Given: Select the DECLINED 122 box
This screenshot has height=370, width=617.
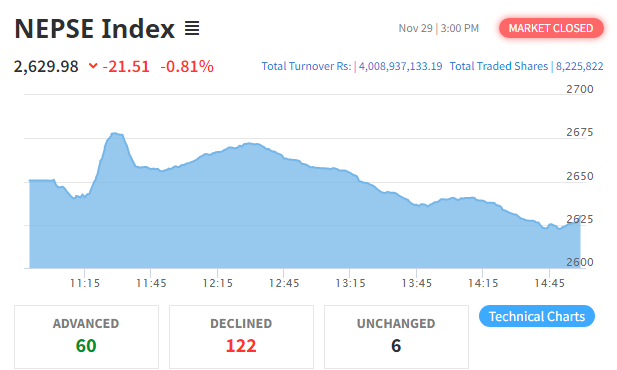Looking at the screenshot, I should pos(241,337).
